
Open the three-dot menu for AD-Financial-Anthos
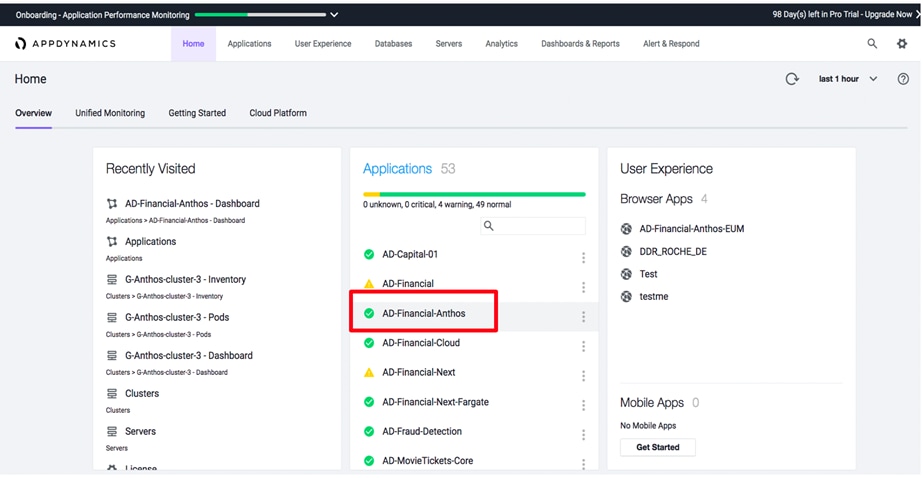583,317
